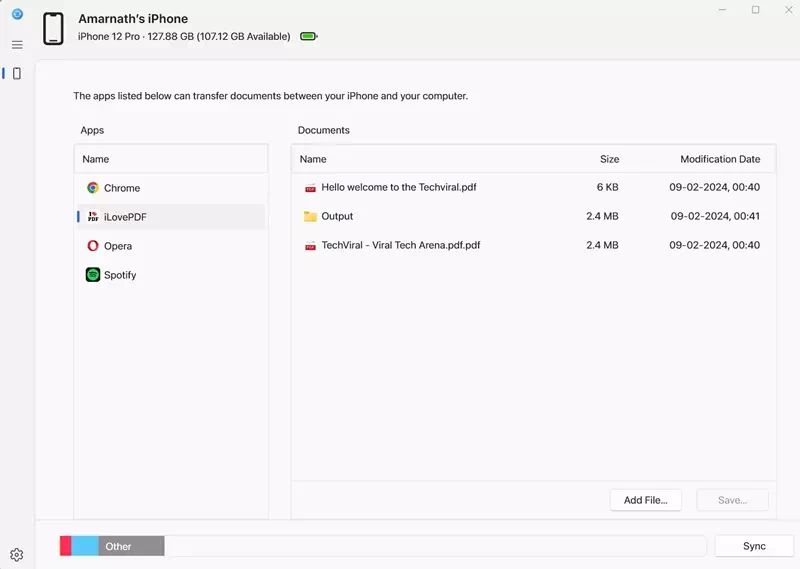Click the Apps list Name column header
This screenshot has height=569, width=800.
171,159
